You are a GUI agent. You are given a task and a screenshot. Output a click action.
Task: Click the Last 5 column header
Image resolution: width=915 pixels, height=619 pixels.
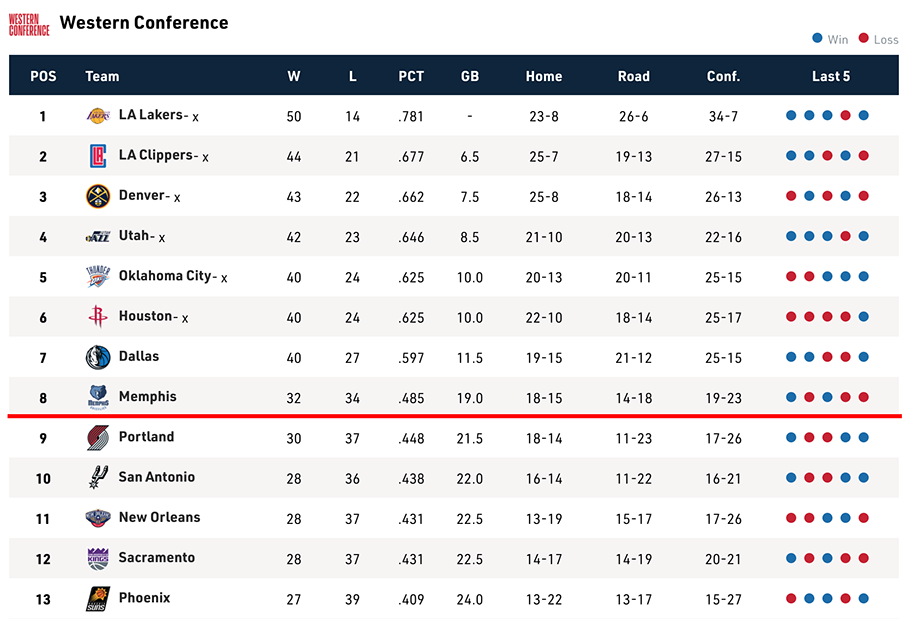click(x=831, y=76)
